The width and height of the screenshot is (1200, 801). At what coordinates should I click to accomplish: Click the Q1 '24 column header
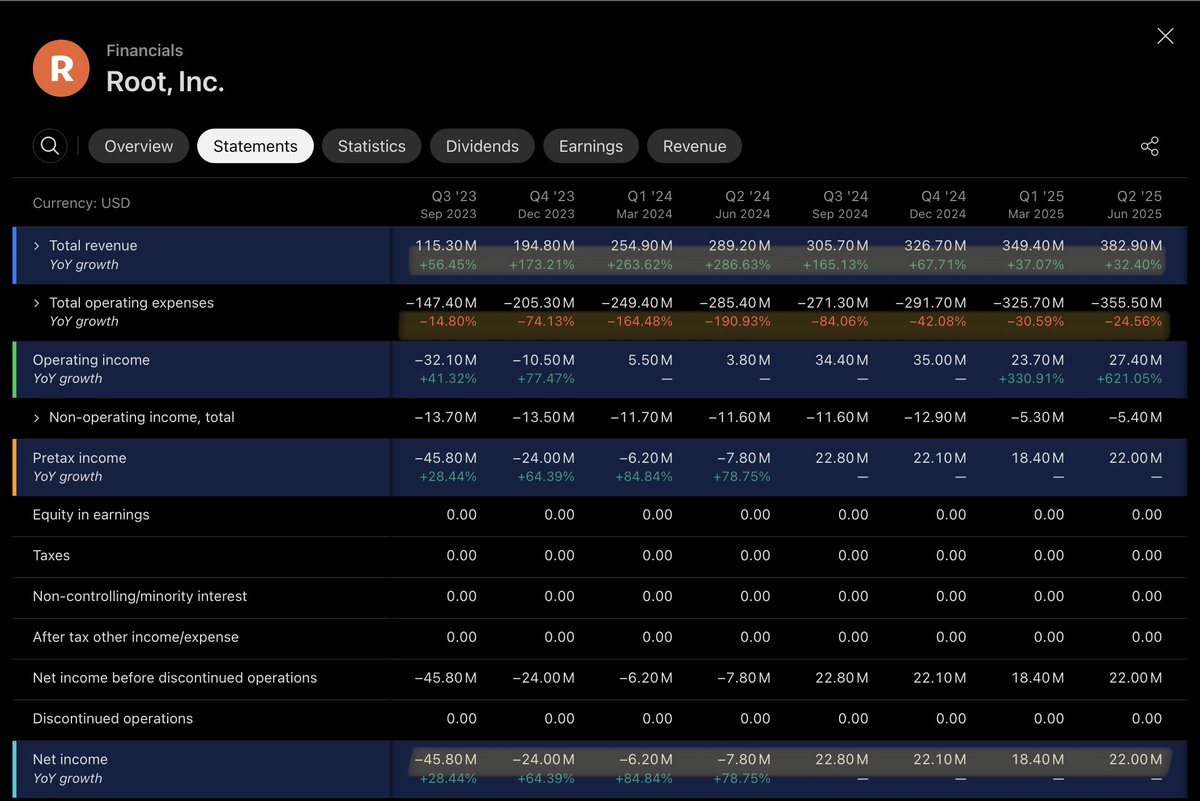click(x=644, y=205)
